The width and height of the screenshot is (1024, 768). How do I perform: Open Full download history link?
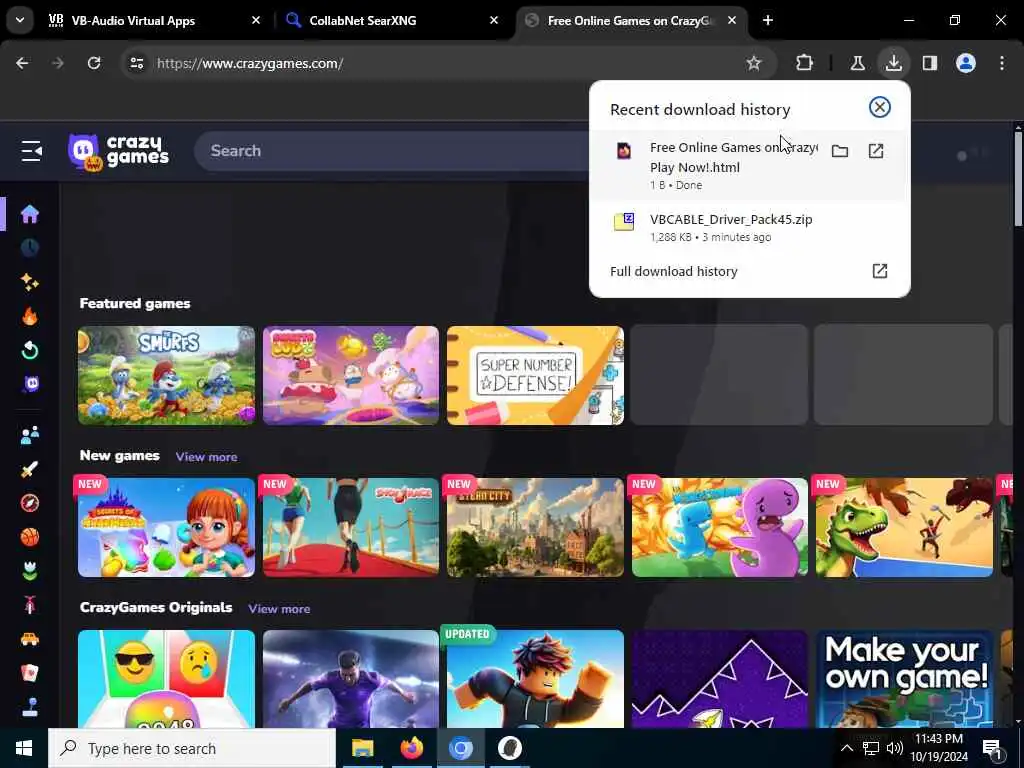(x=749, y=271)
